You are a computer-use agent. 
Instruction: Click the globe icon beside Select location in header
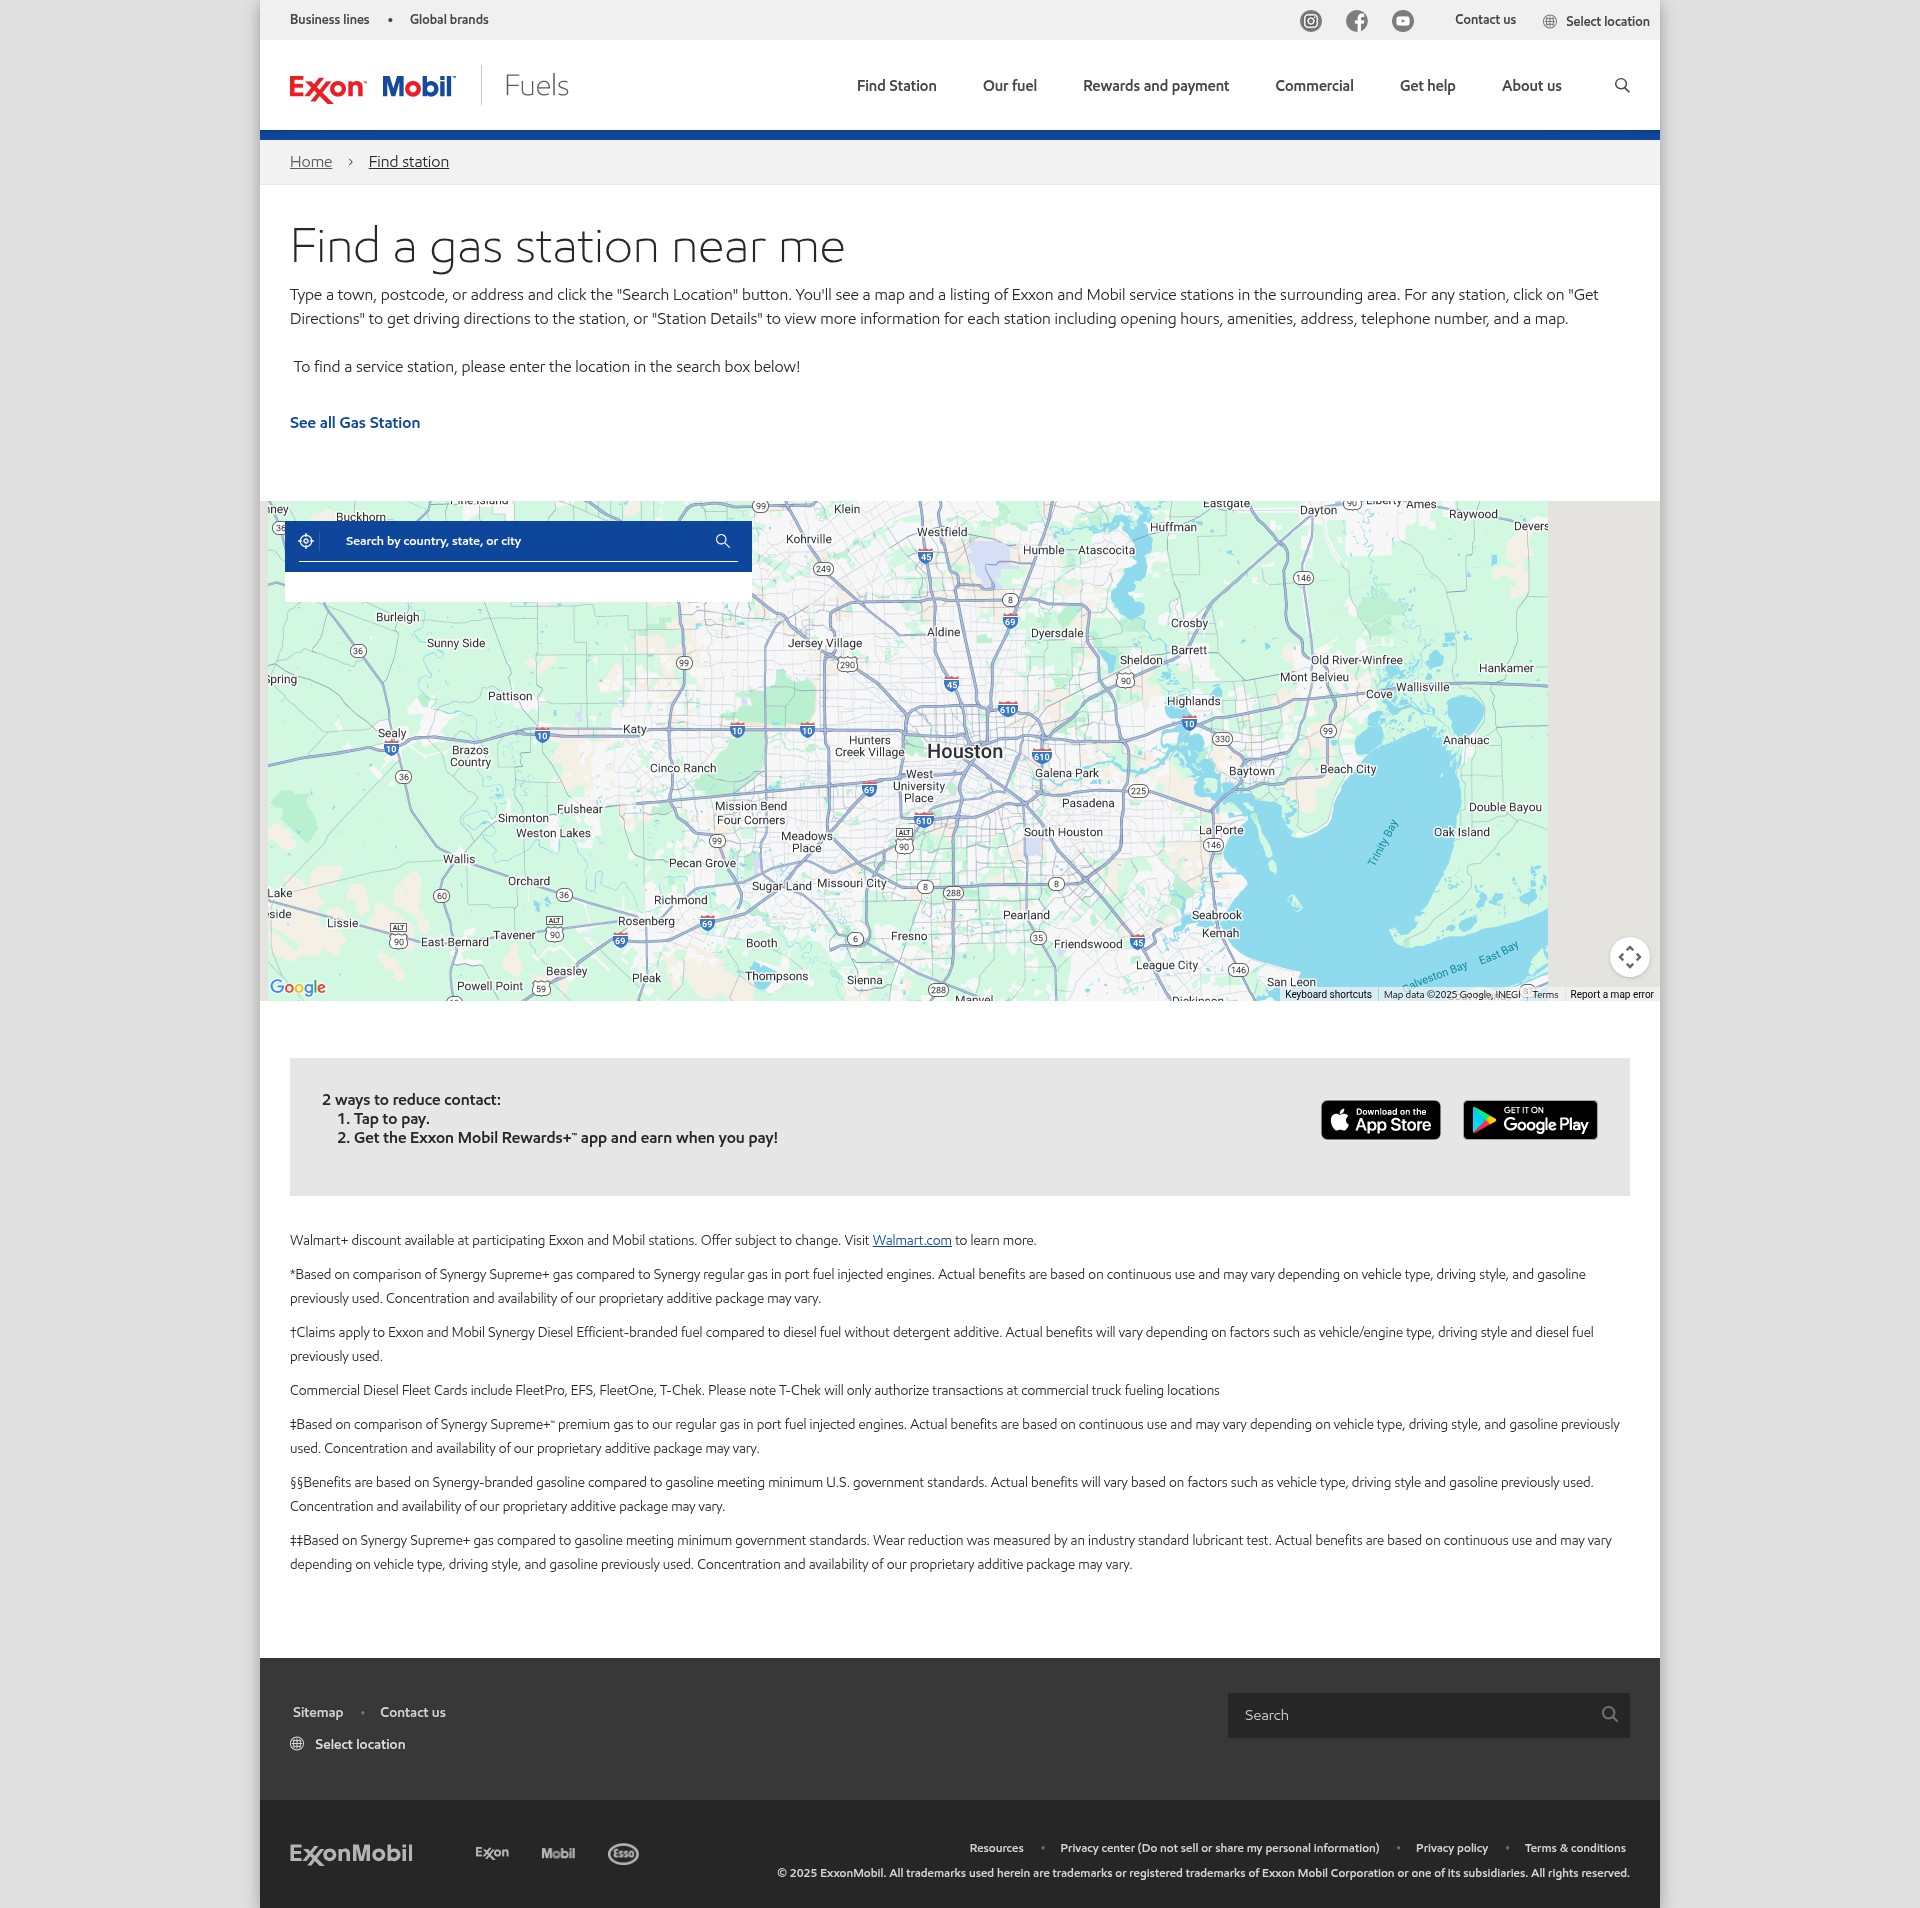click(x=1550, y=21)
